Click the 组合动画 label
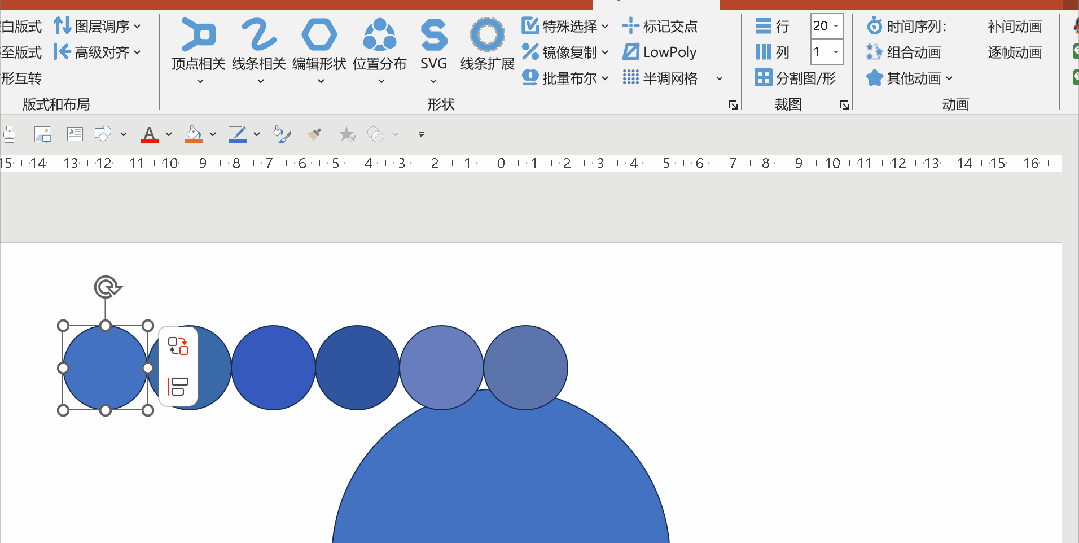 point(914,52)
